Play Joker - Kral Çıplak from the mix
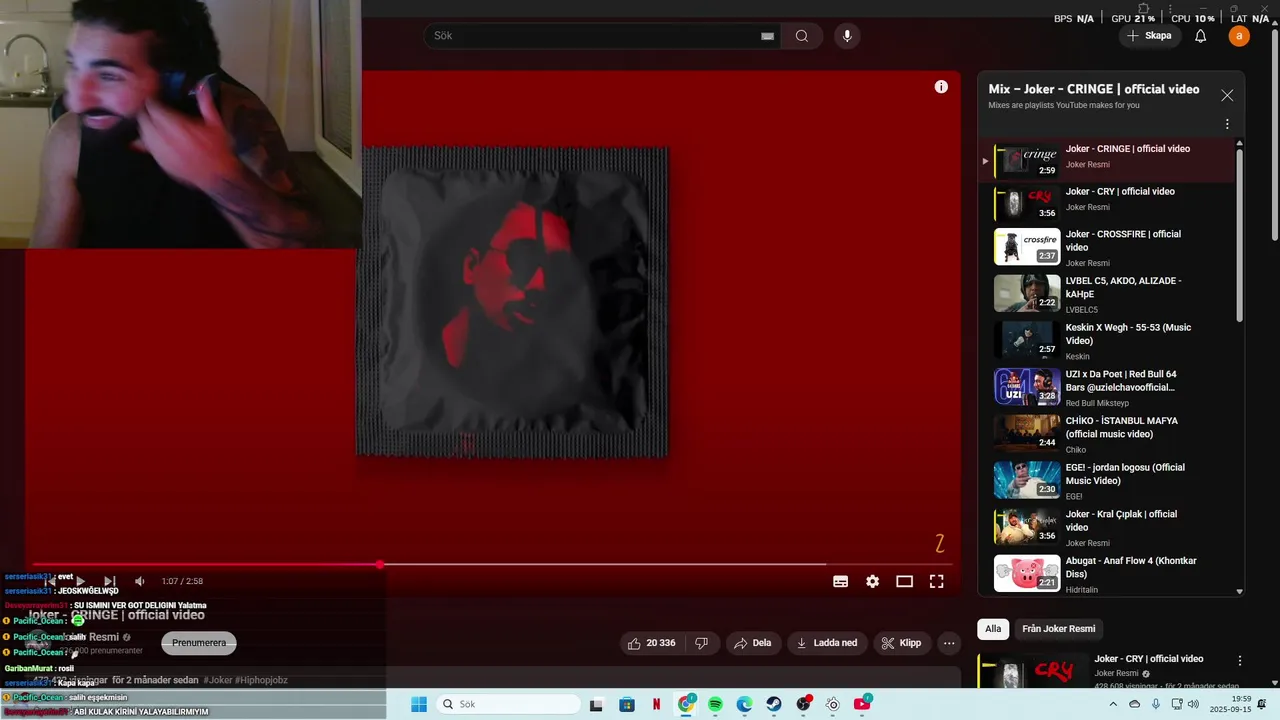1280x720 pixels. (x=1107, y=527)
